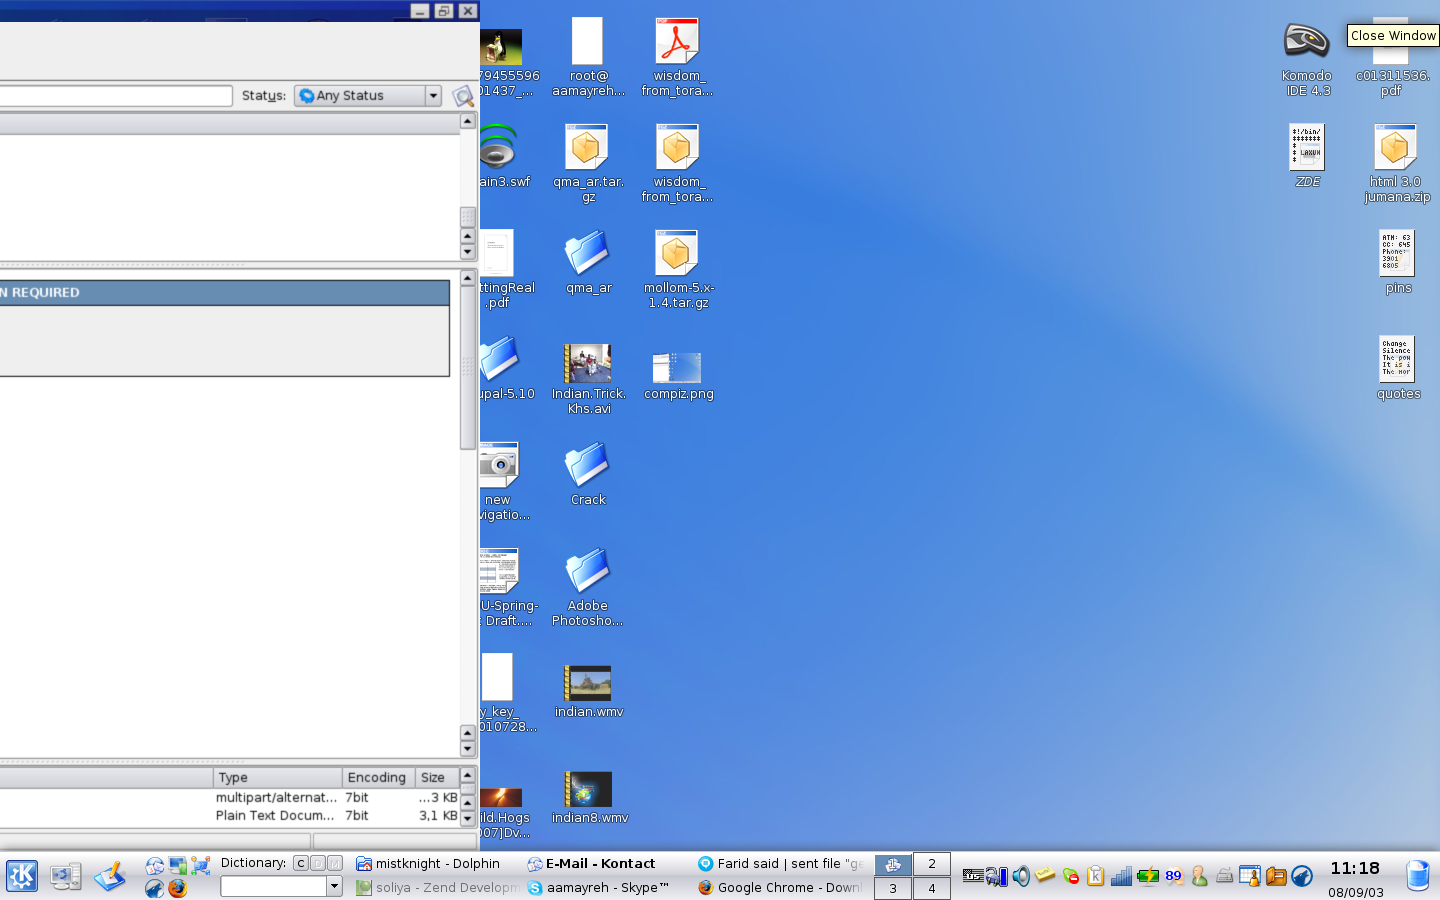The image size is (1440, 900).
Task: Click in the Dictionary text input field
Action: point(273,886)
